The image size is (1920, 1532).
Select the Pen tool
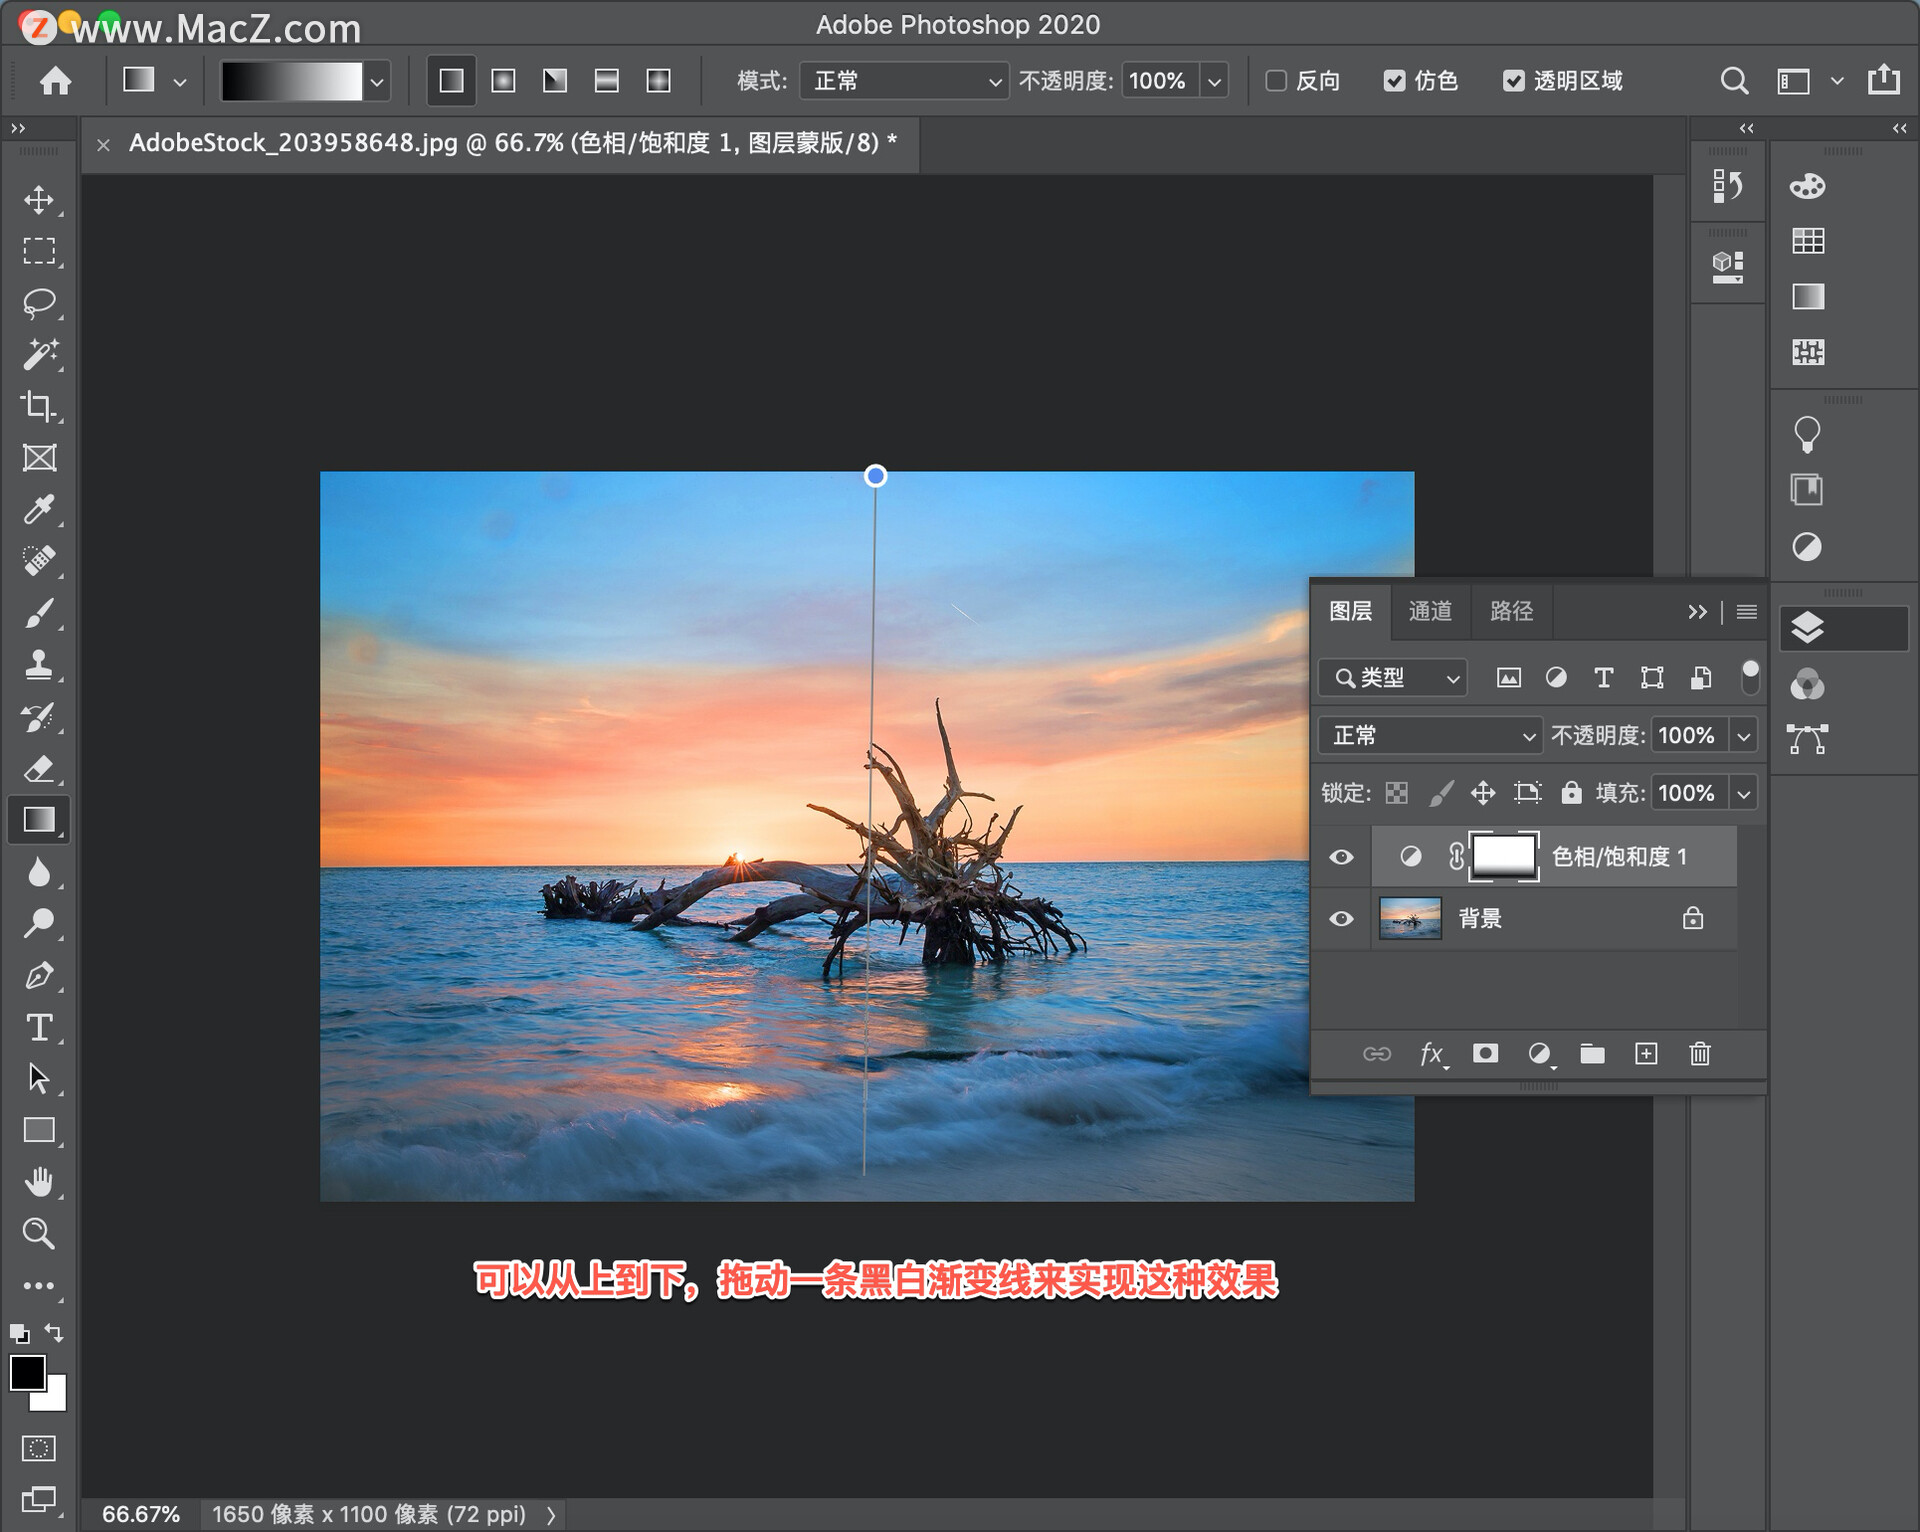39,975
